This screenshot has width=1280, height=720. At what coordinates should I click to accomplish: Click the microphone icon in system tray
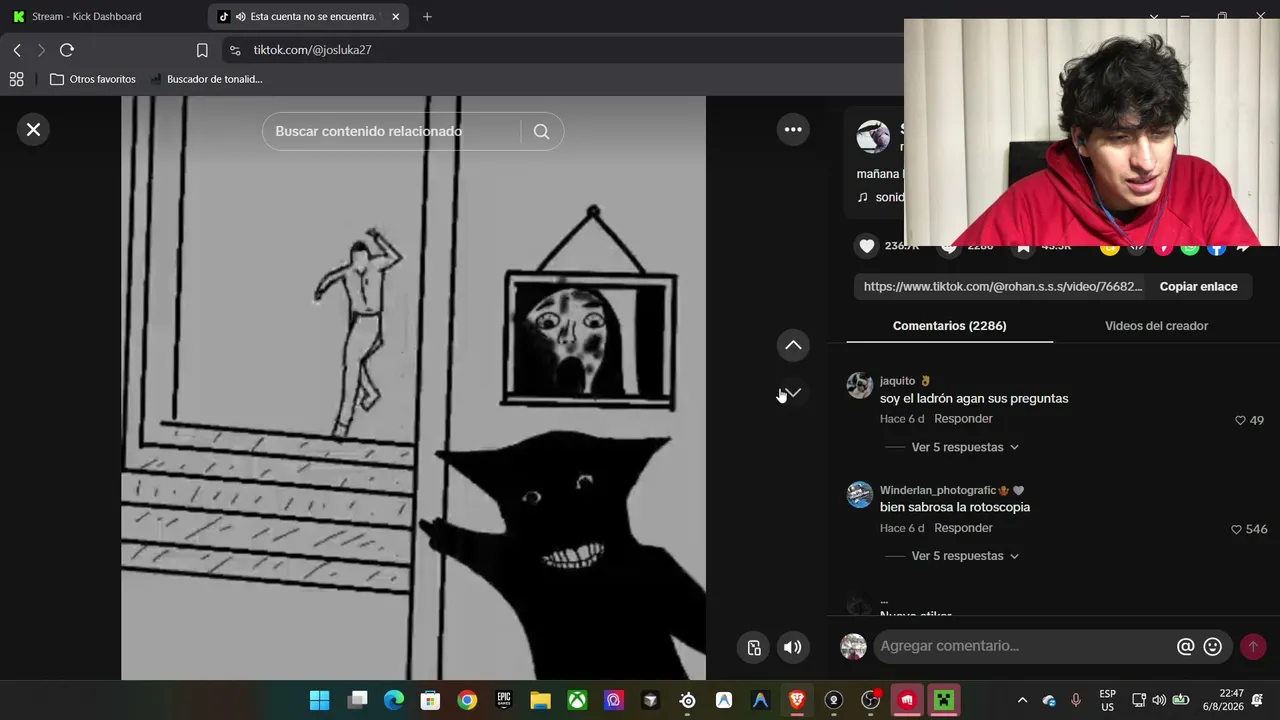1076,700
